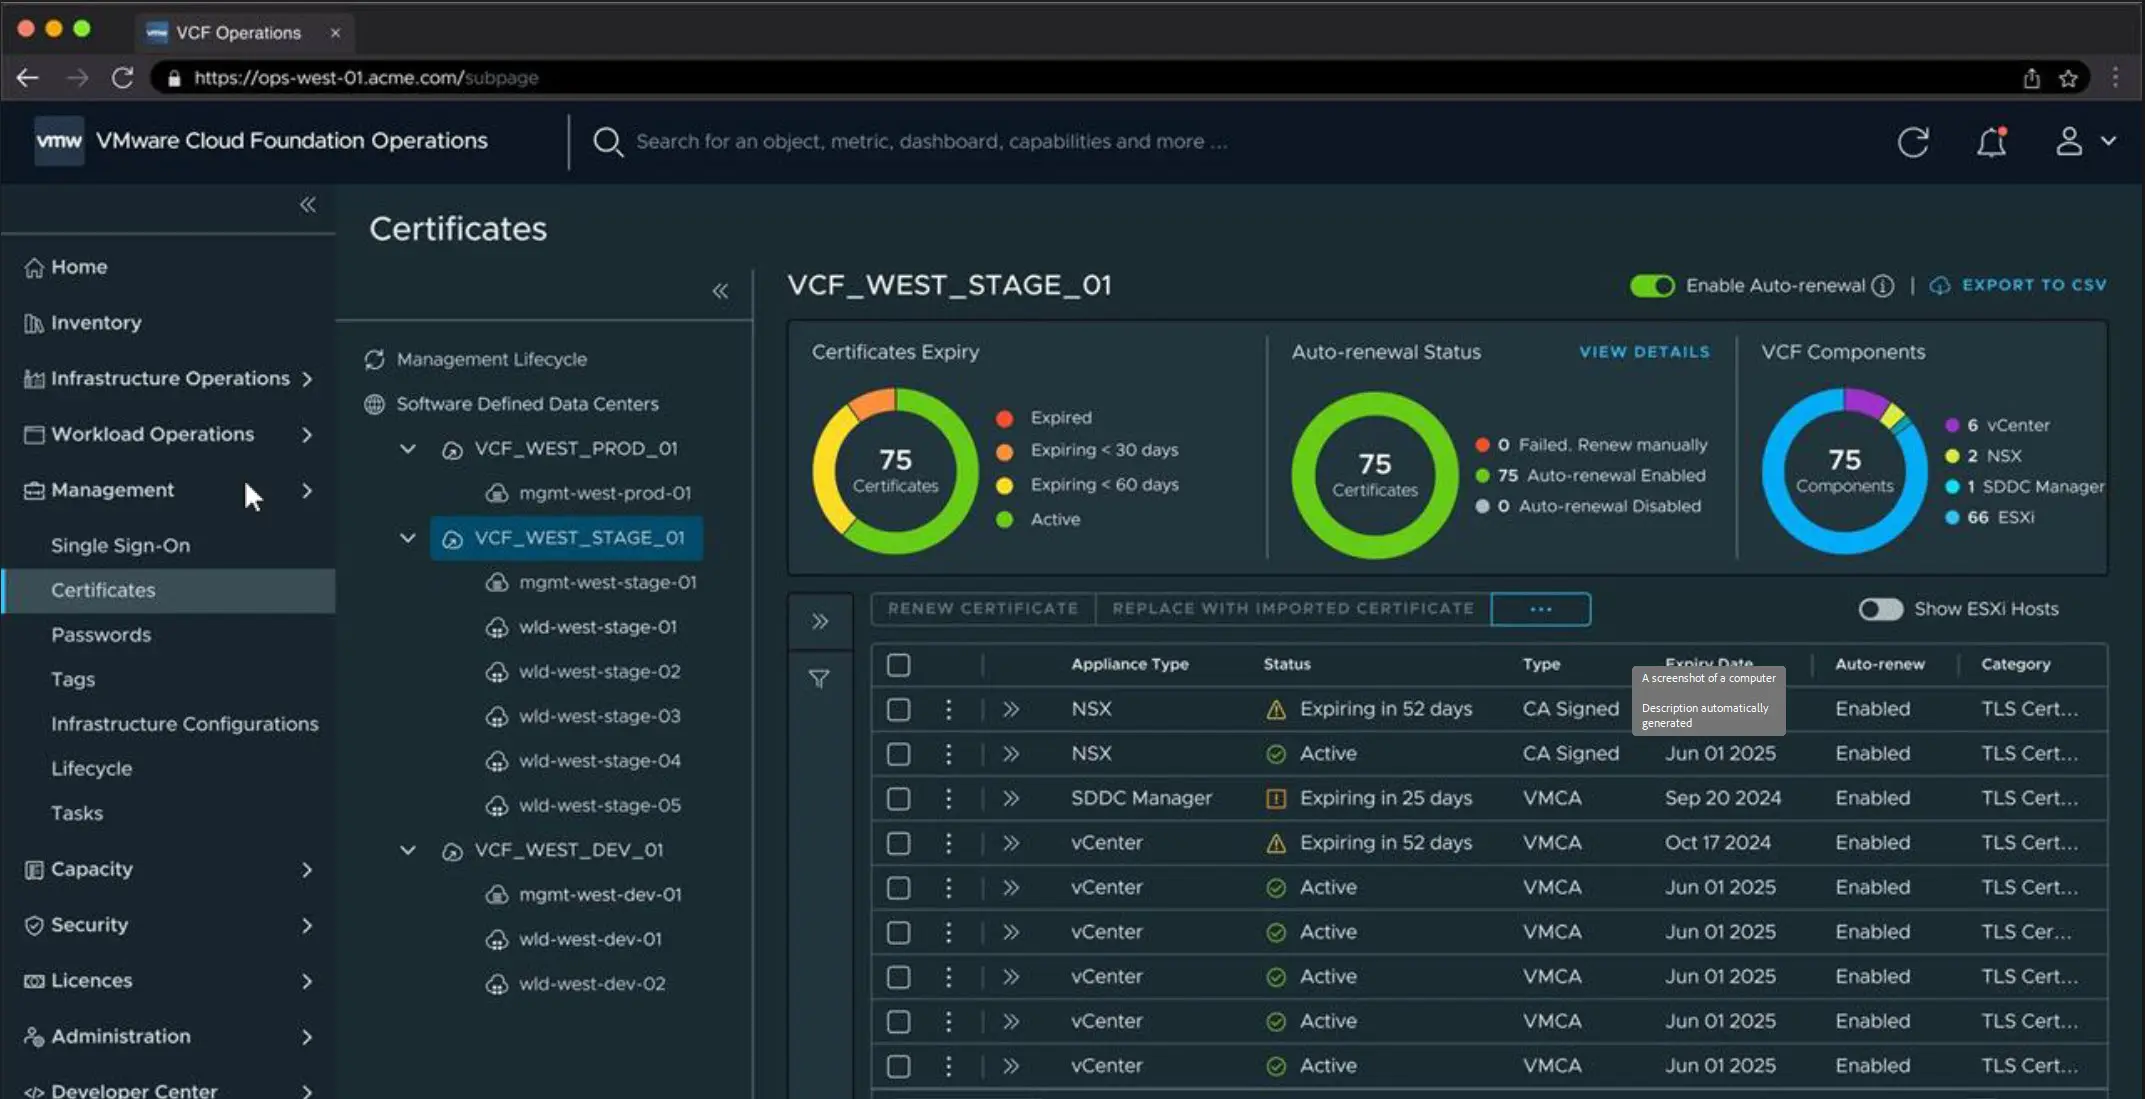
Task: Go to Home in sidebar
Action: 66,267
